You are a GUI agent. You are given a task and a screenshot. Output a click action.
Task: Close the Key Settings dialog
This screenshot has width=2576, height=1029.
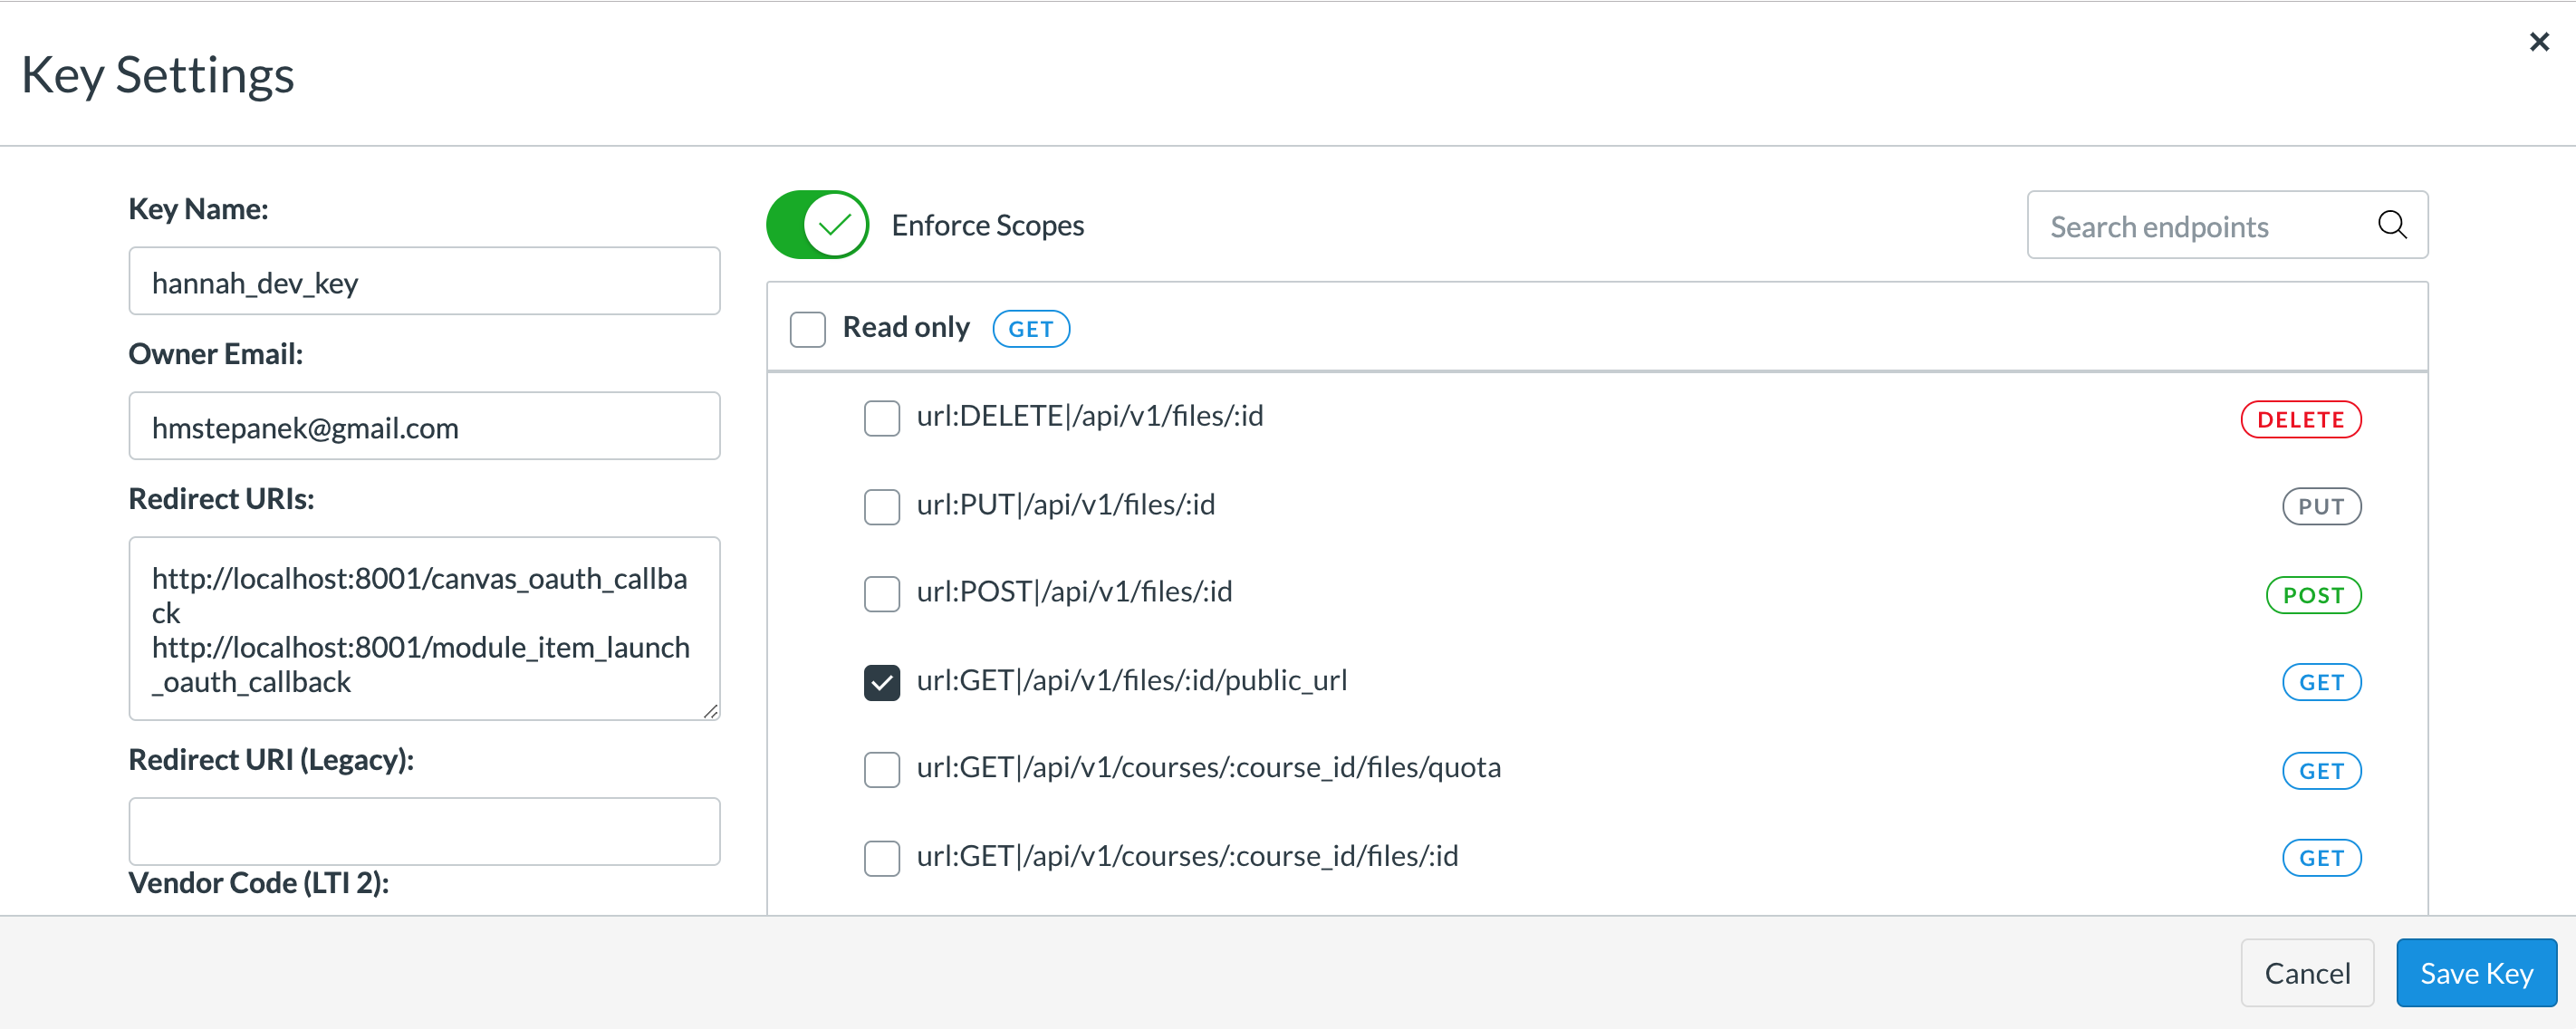tap(2538, 42)
